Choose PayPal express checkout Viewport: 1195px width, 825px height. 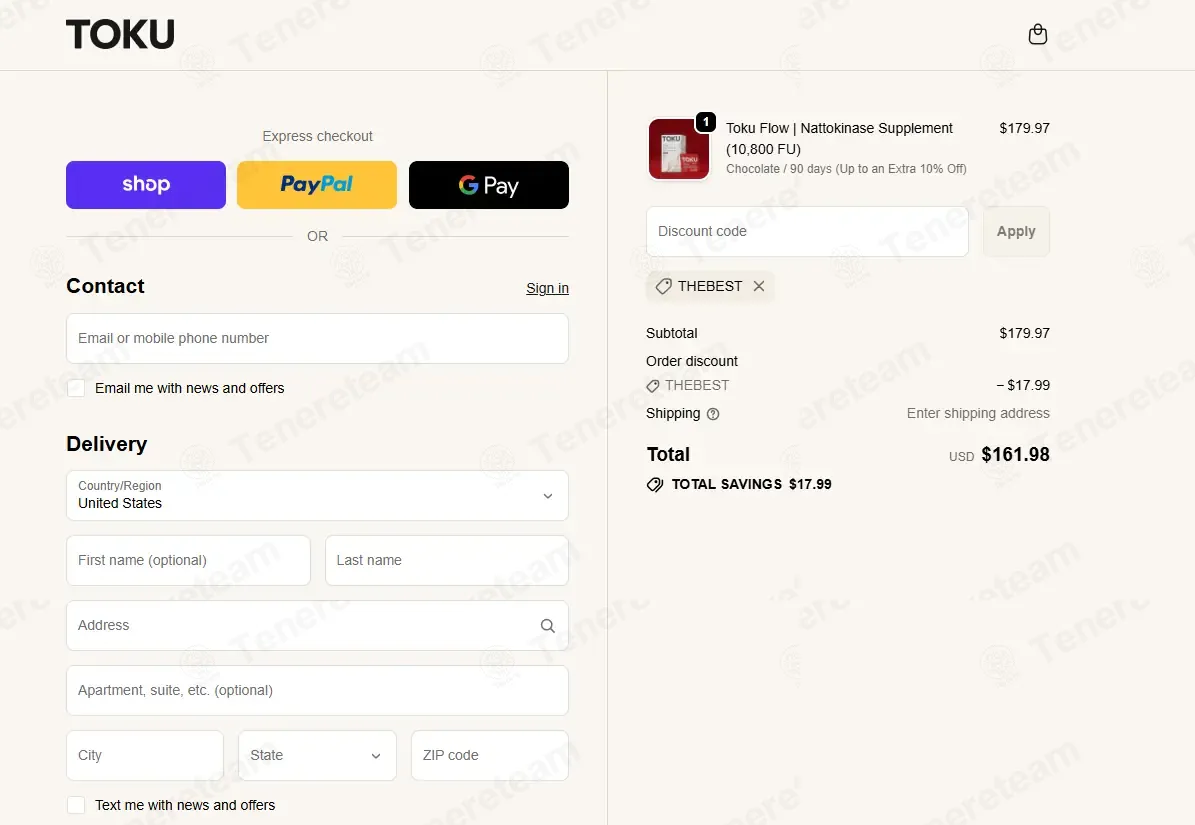pyautogui.click(x=317, y=185)
